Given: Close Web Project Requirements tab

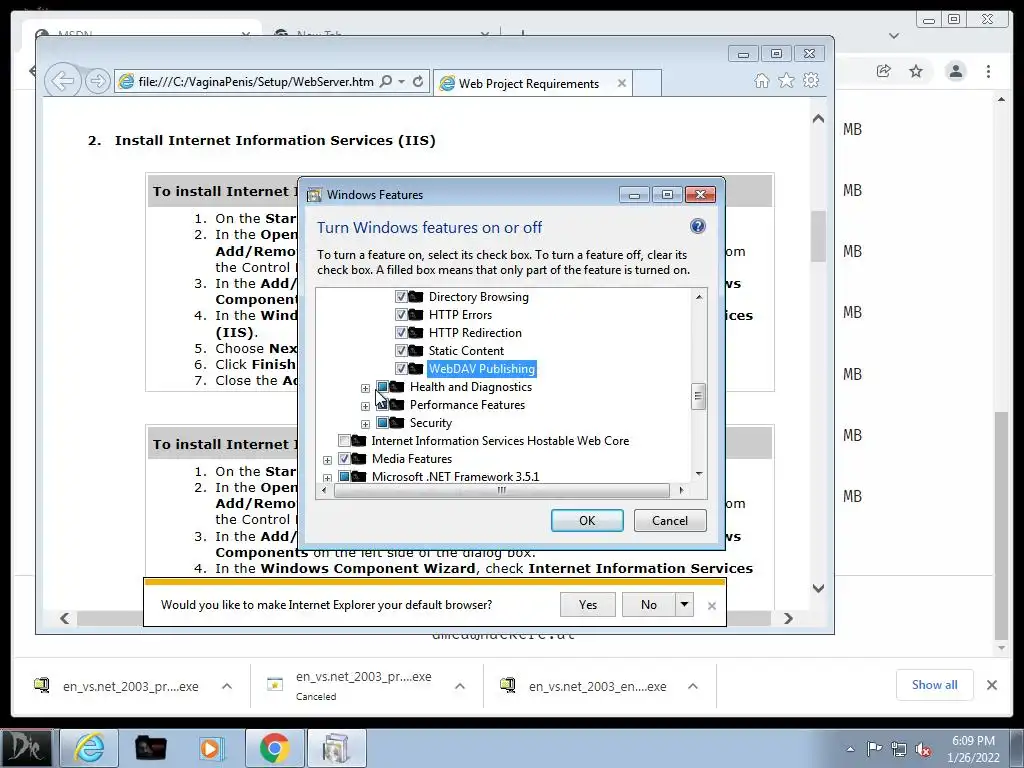Looking at the screenshot, I should click(622, 84).
